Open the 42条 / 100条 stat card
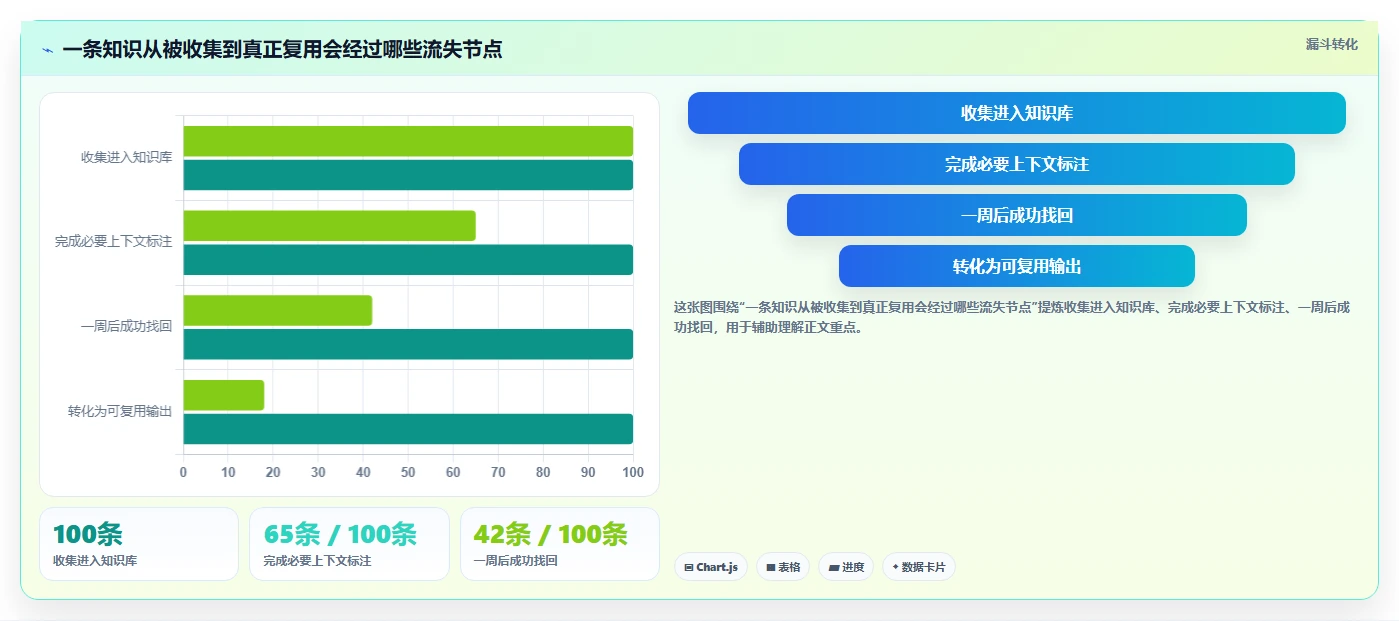The height and width of the screenshot is (621, 1399). tap(560, 544)
